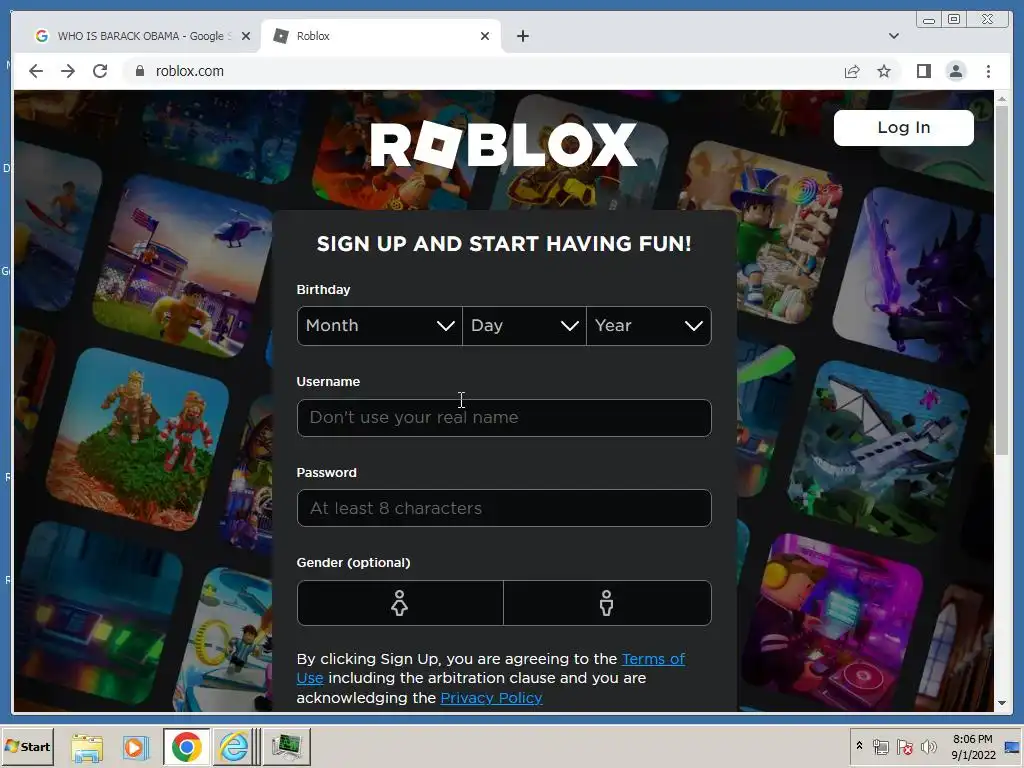Open the Year birthday dropdown
1024x768 pixels.
point(648,326)
